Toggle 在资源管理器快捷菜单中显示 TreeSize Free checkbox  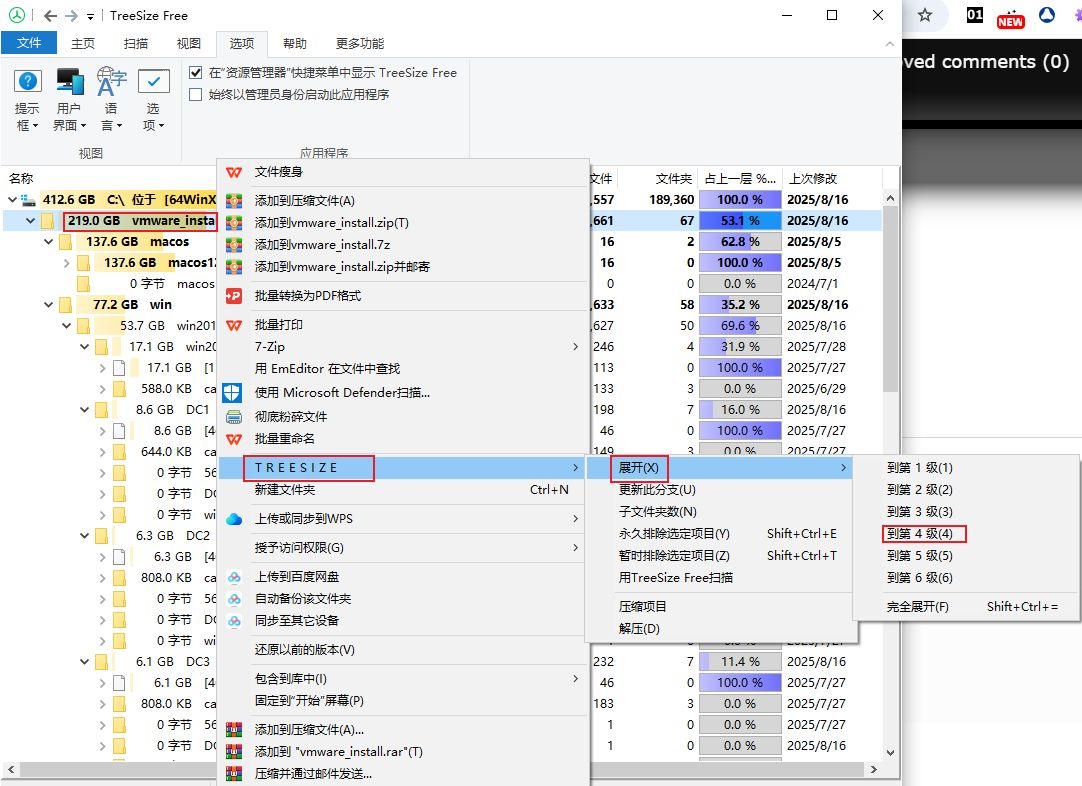pos(196,72)
